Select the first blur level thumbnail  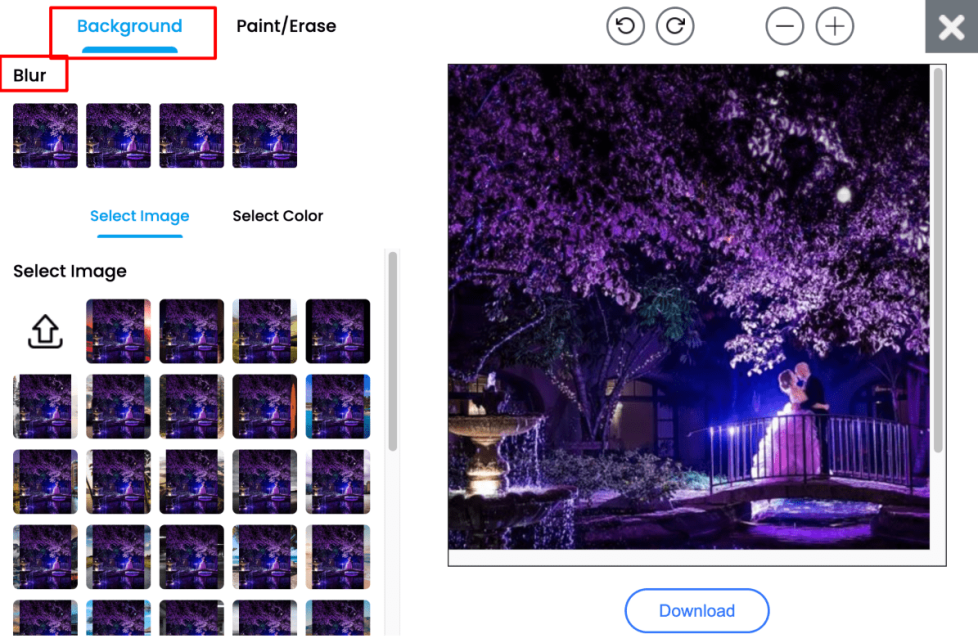point(45,135)
